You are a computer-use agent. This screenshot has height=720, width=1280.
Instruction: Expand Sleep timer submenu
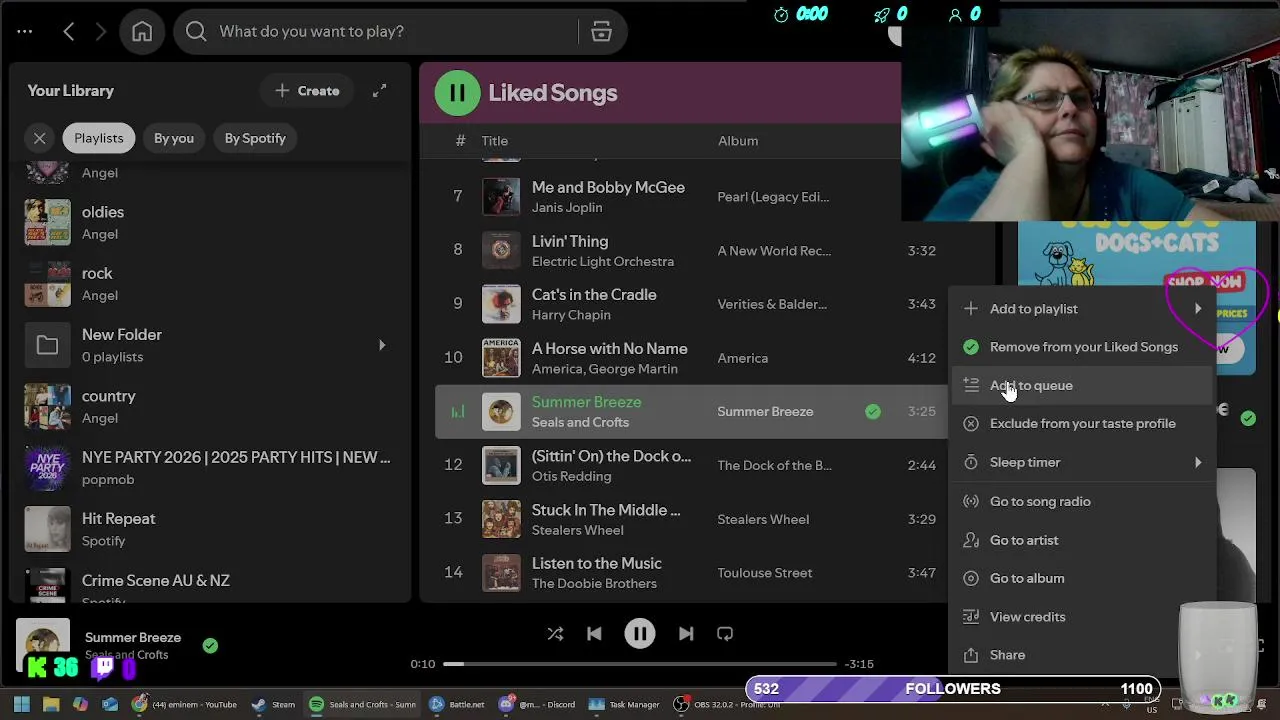coord(1082,463)
